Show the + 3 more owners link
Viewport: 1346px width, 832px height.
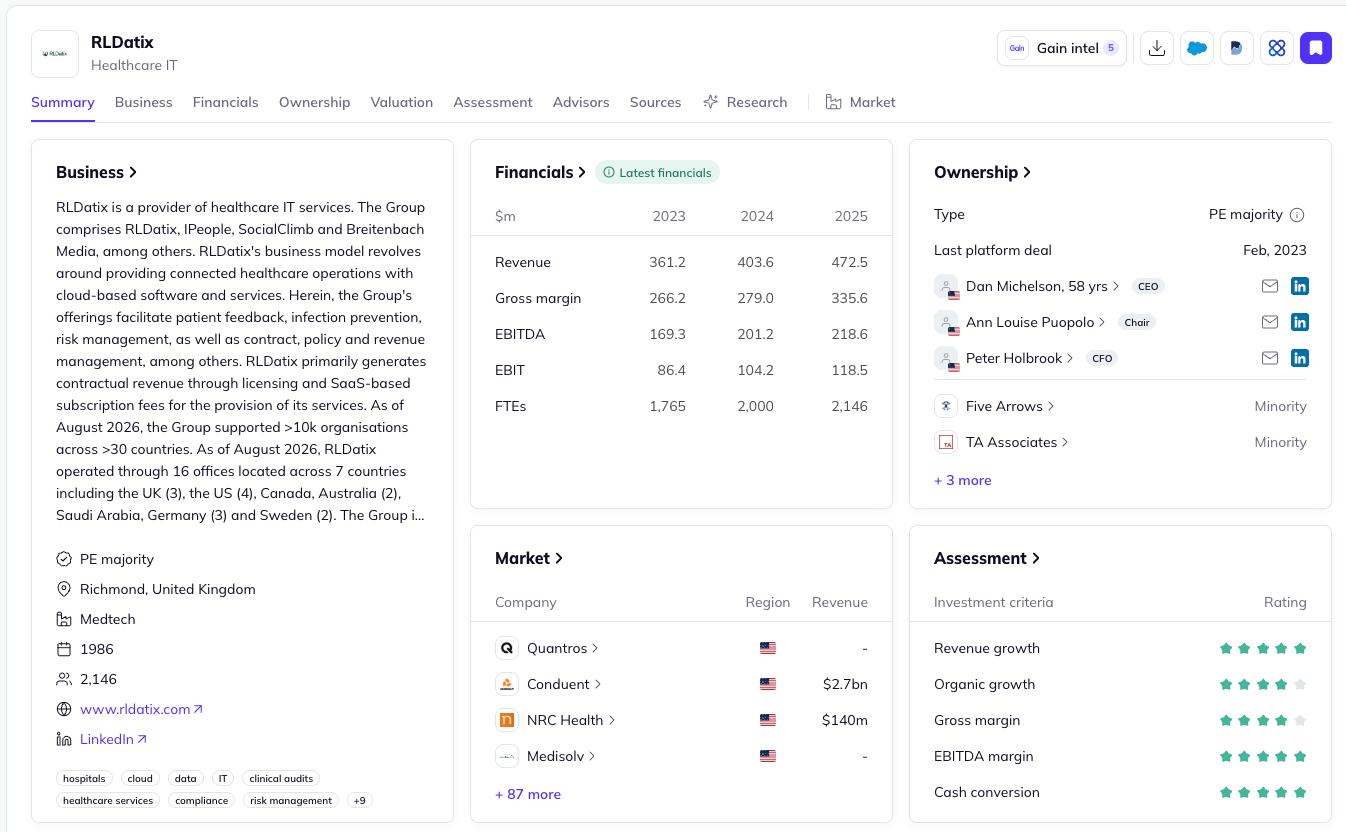[963, 480]
